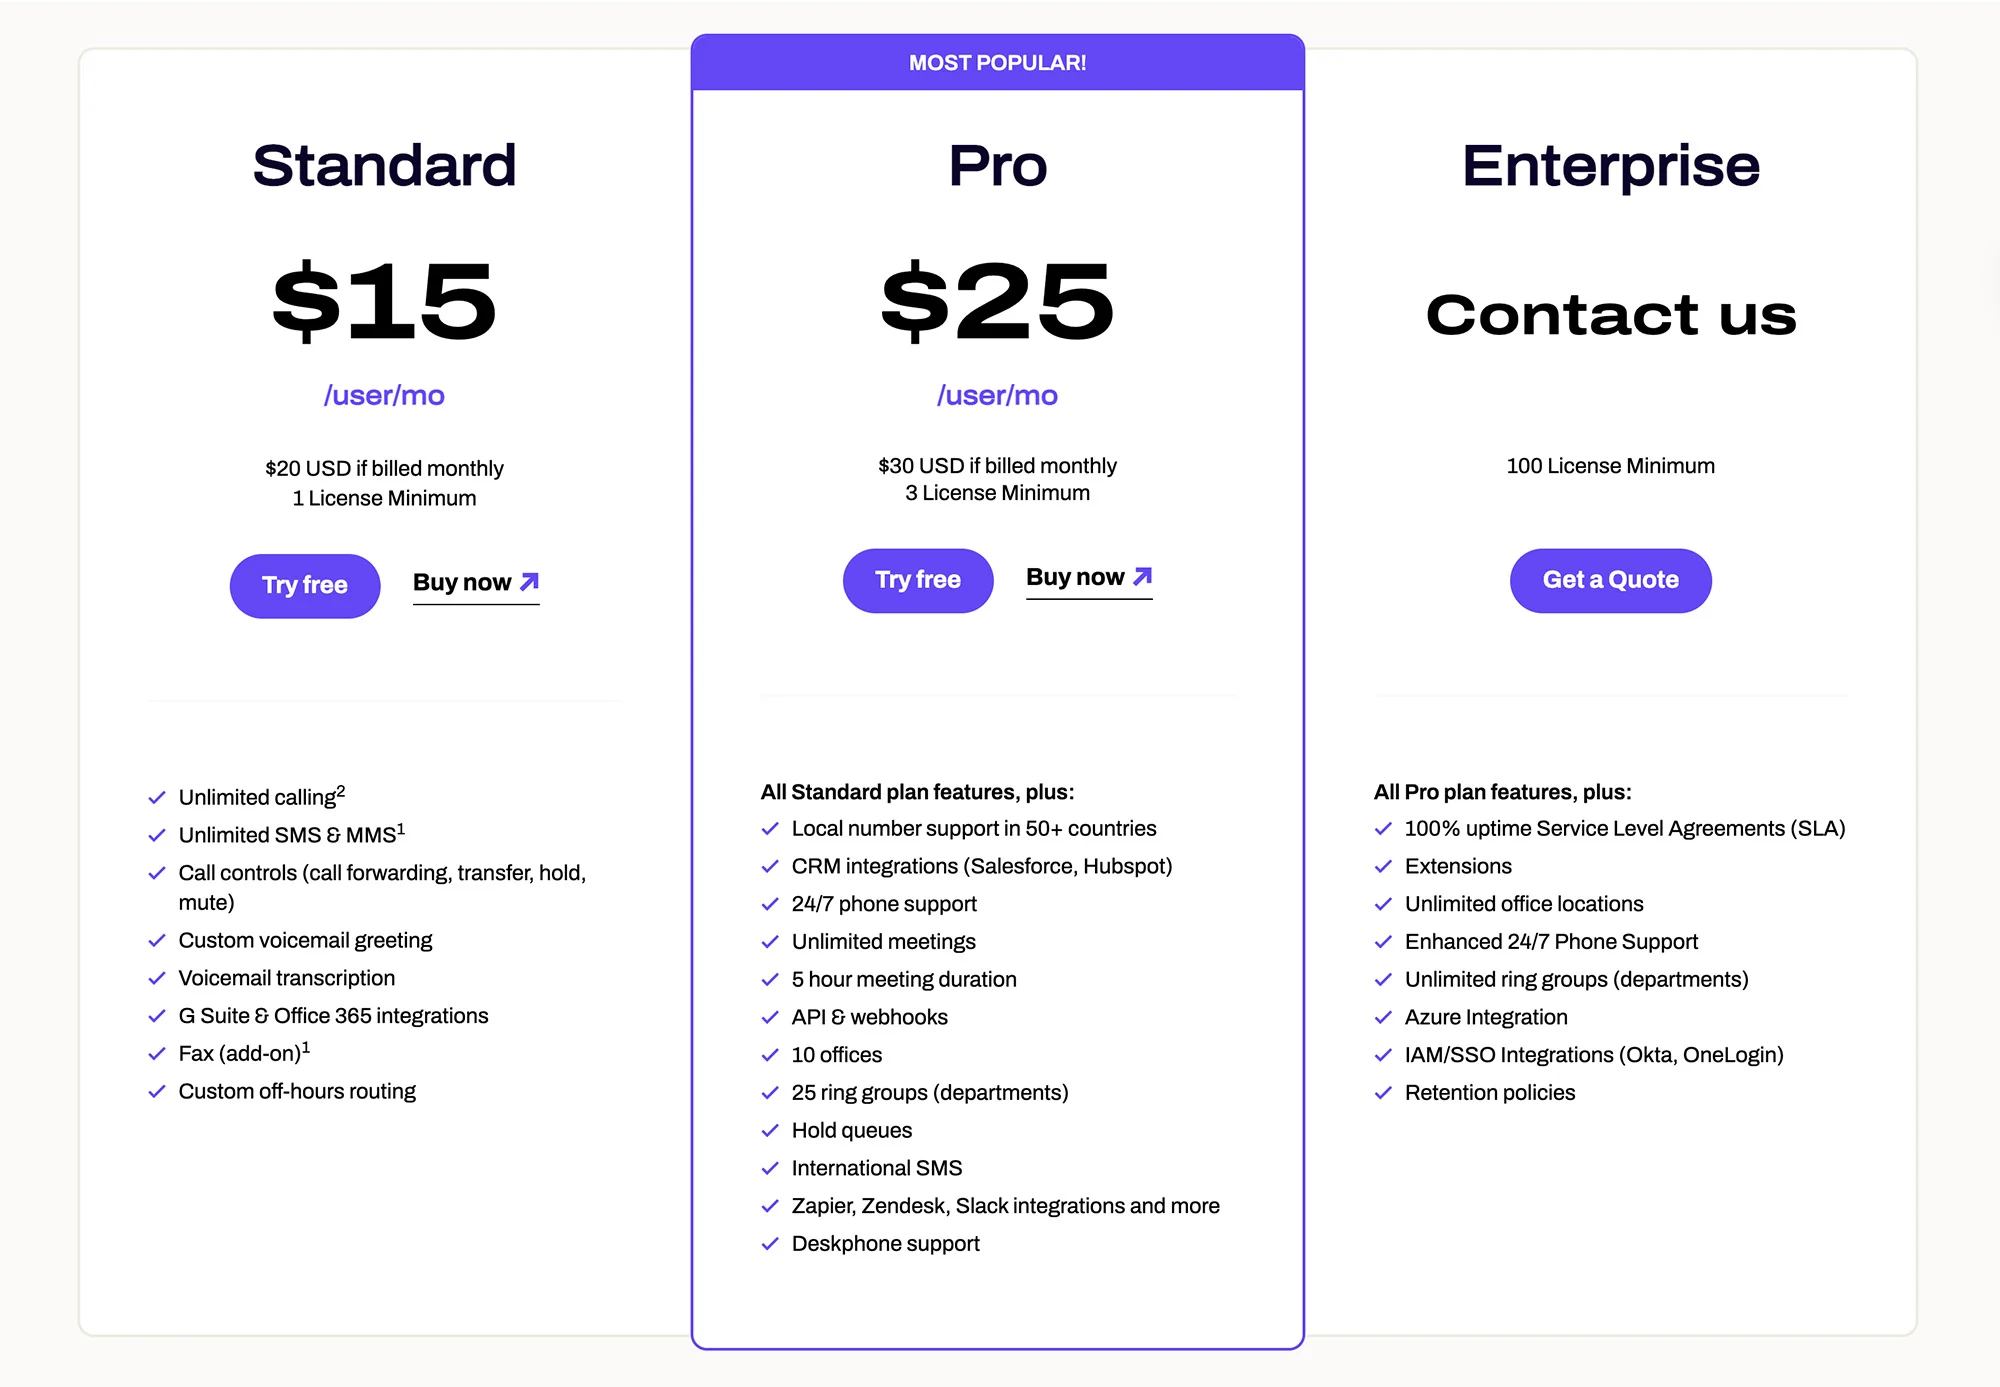This screenshot has width=2000, height=1387.
Task: Click checkmark icon beside Hold queues
Action: pyautogui.click(x=770, y=1131)
